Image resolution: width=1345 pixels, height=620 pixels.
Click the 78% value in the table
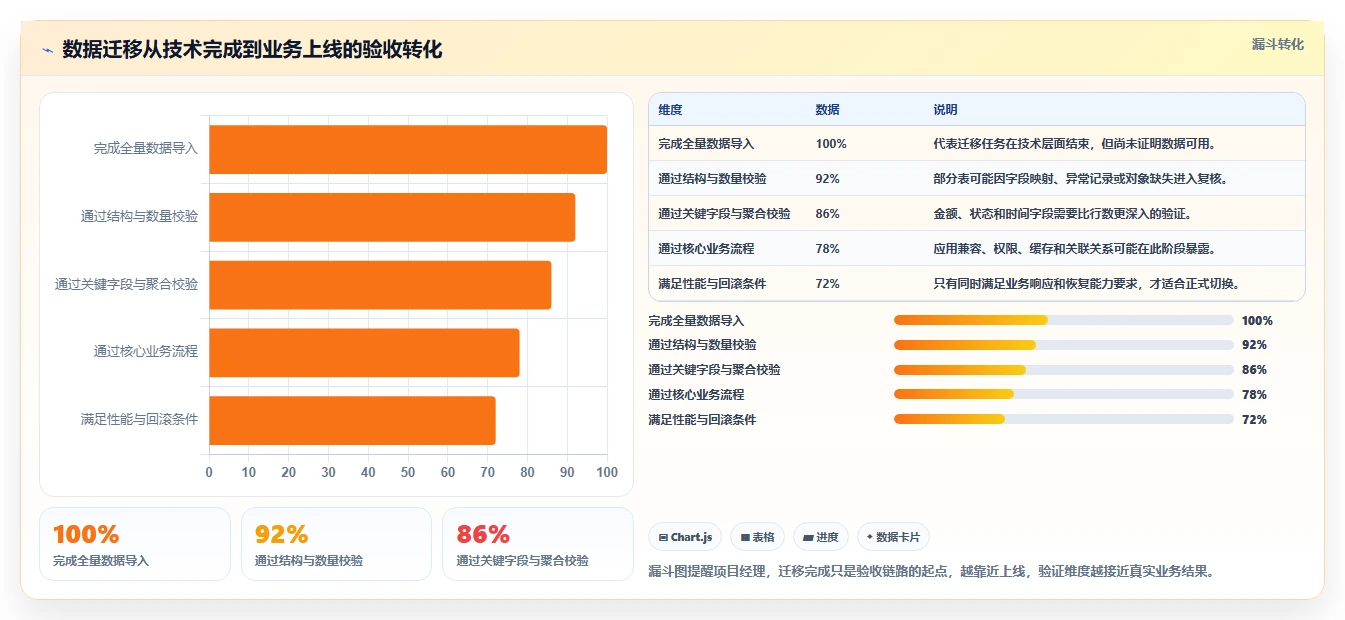827,248
